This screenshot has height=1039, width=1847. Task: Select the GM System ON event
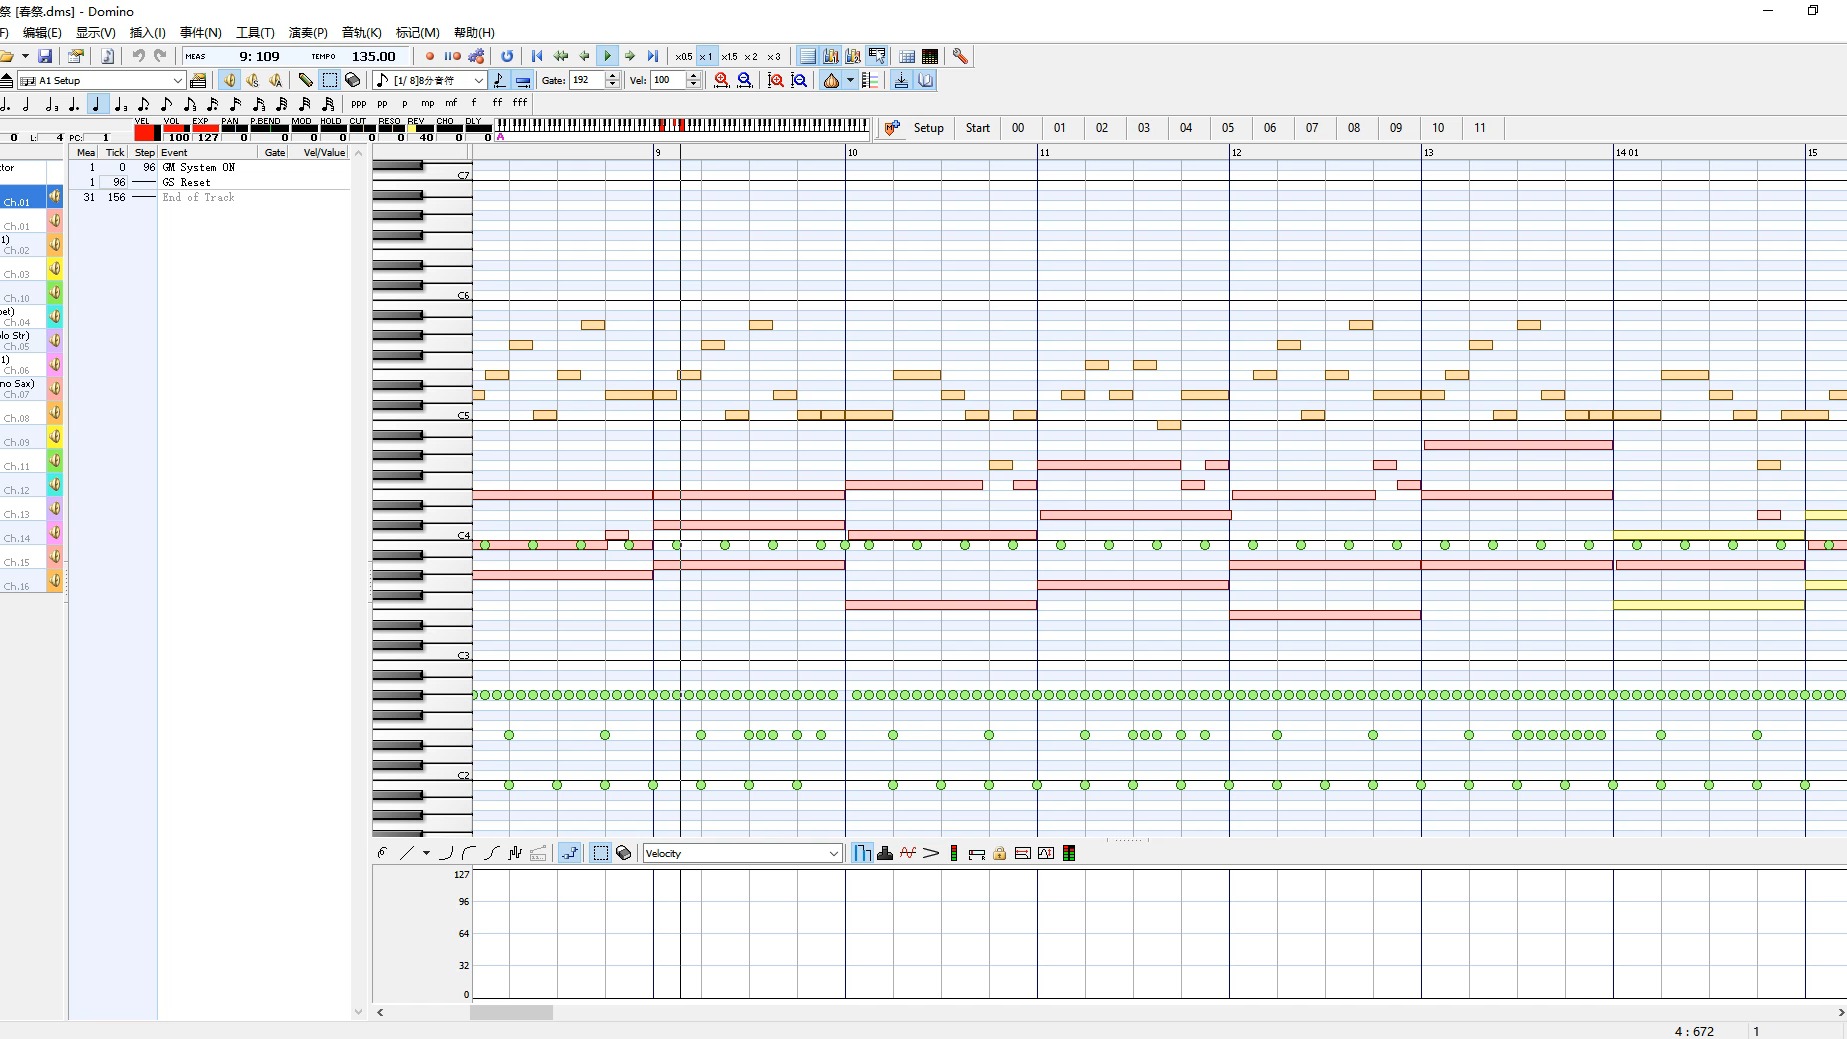tap(210, 168)
